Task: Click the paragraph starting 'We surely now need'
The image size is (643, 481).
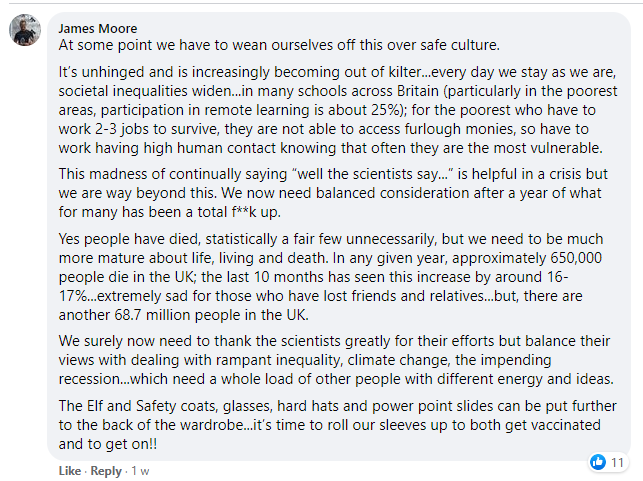Action: click(x=336, y=360)
